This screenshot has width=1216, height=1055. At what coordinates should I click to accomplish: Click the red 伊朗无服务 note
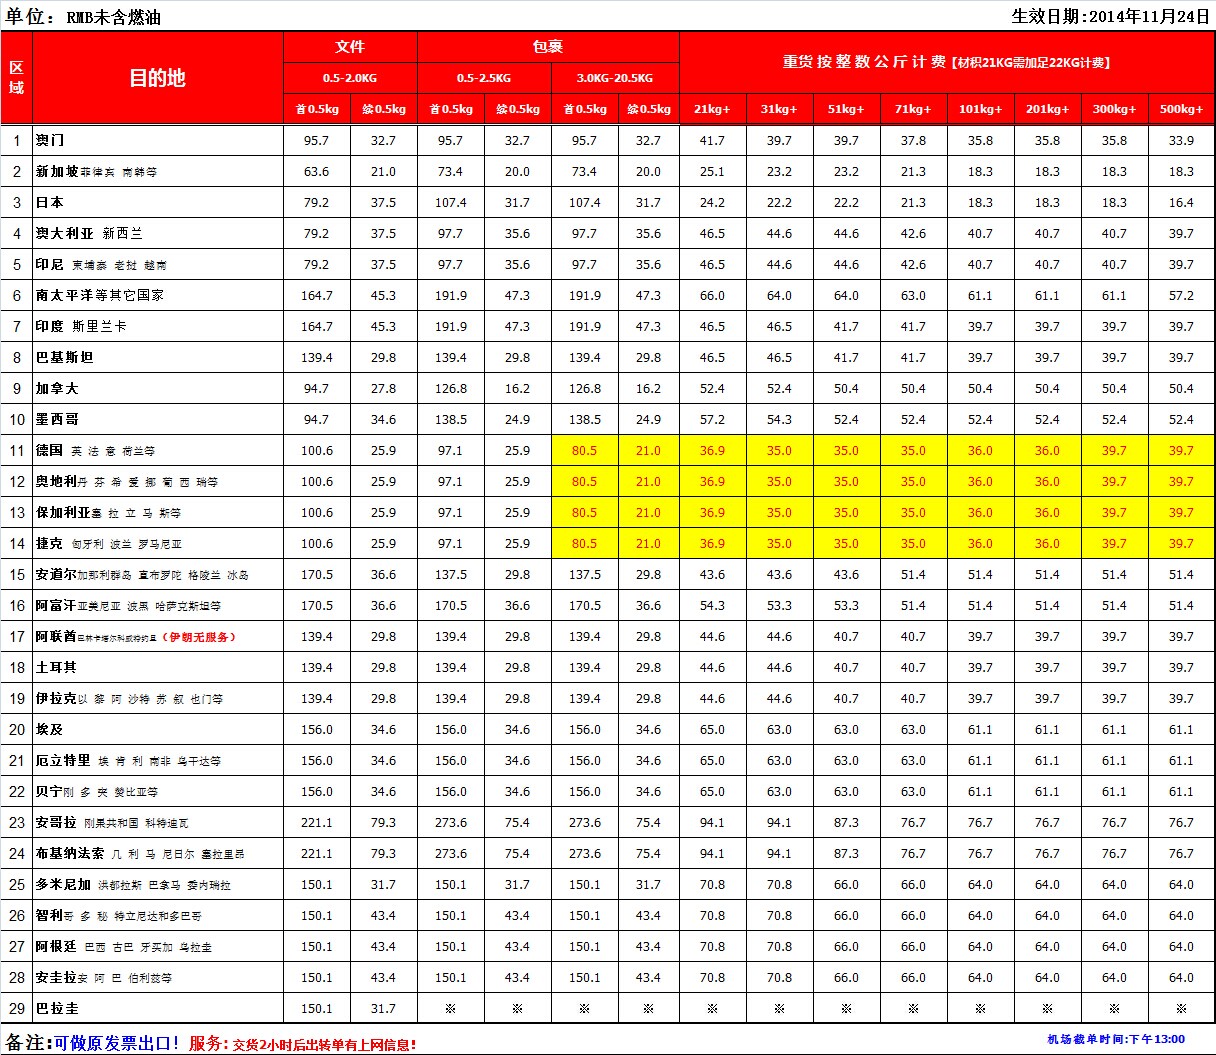pyautogui.click(x=203, y=637)
